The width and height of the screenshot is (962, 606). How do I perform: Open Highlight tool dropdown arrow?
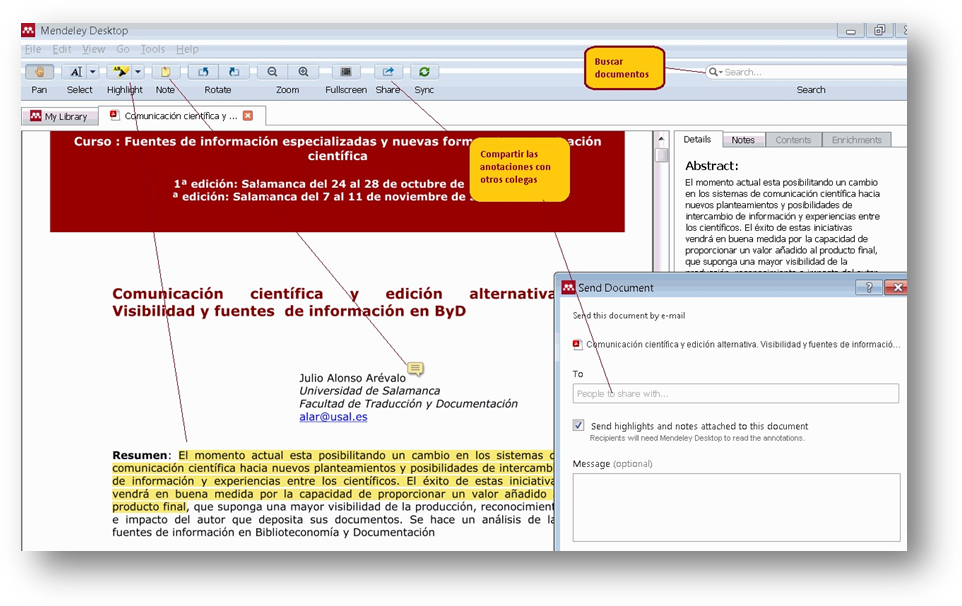tap(138, 72)
